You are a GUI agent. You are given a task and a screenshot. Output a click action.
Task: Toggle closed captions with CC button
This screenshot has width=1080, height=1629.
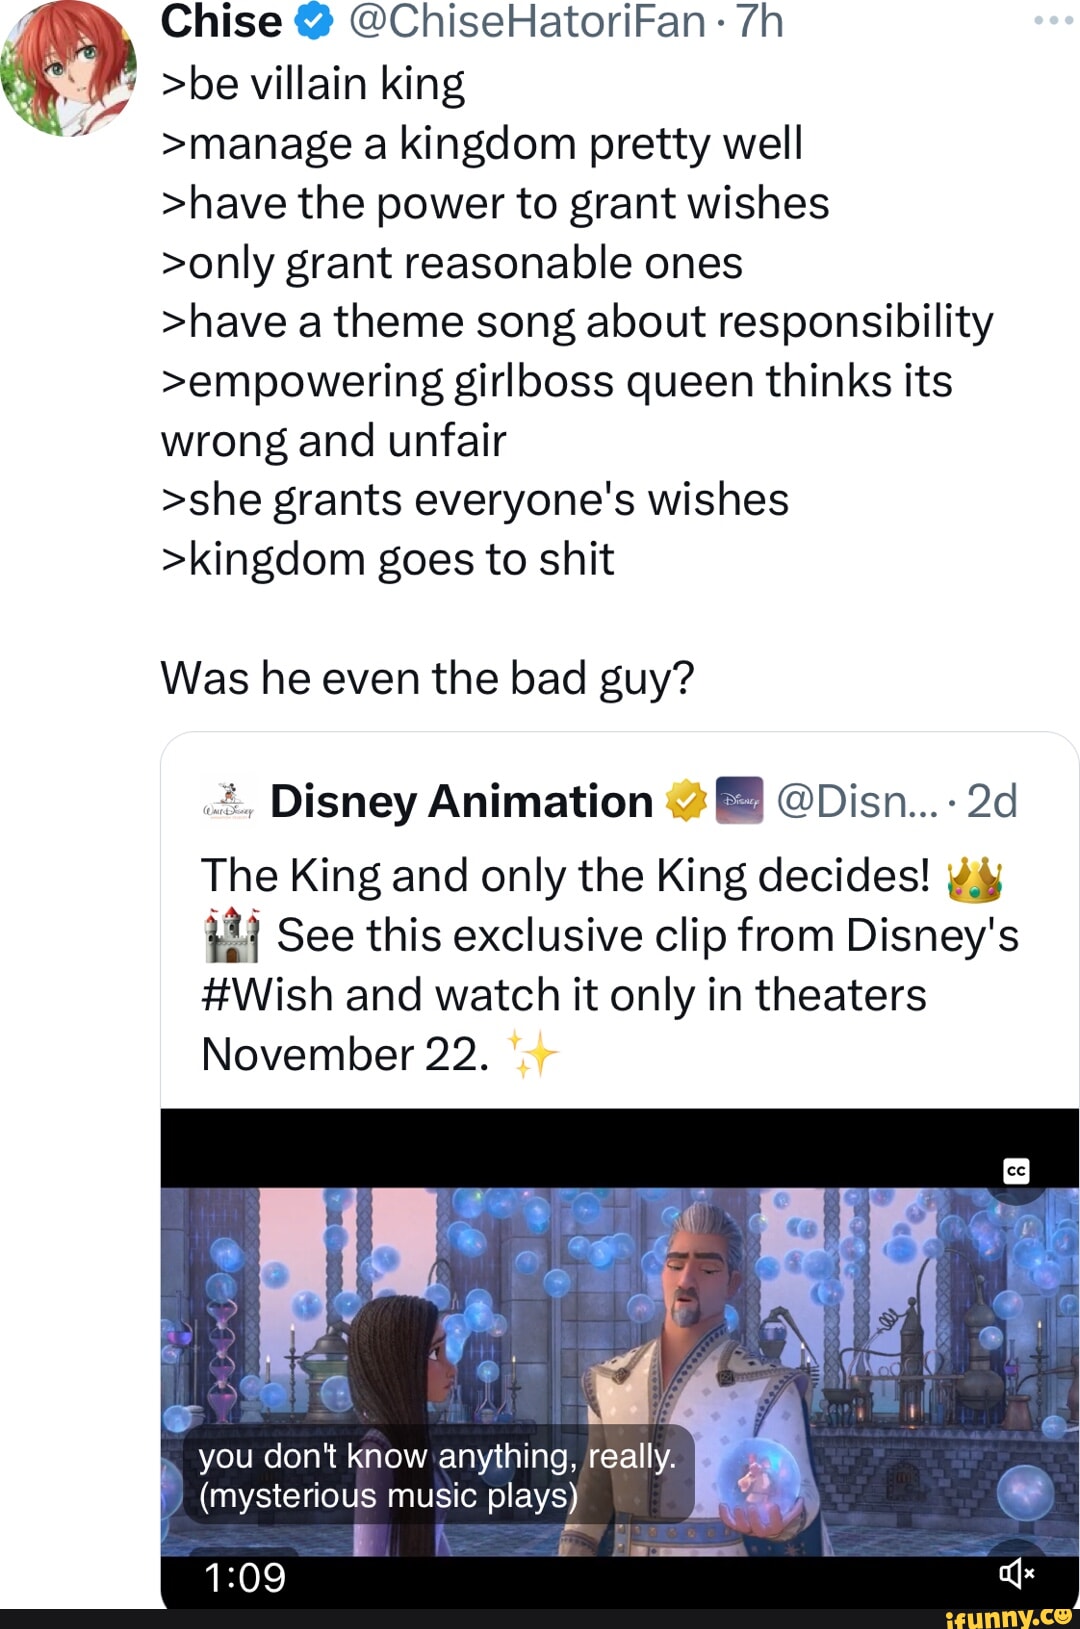pos(1016,1171)
